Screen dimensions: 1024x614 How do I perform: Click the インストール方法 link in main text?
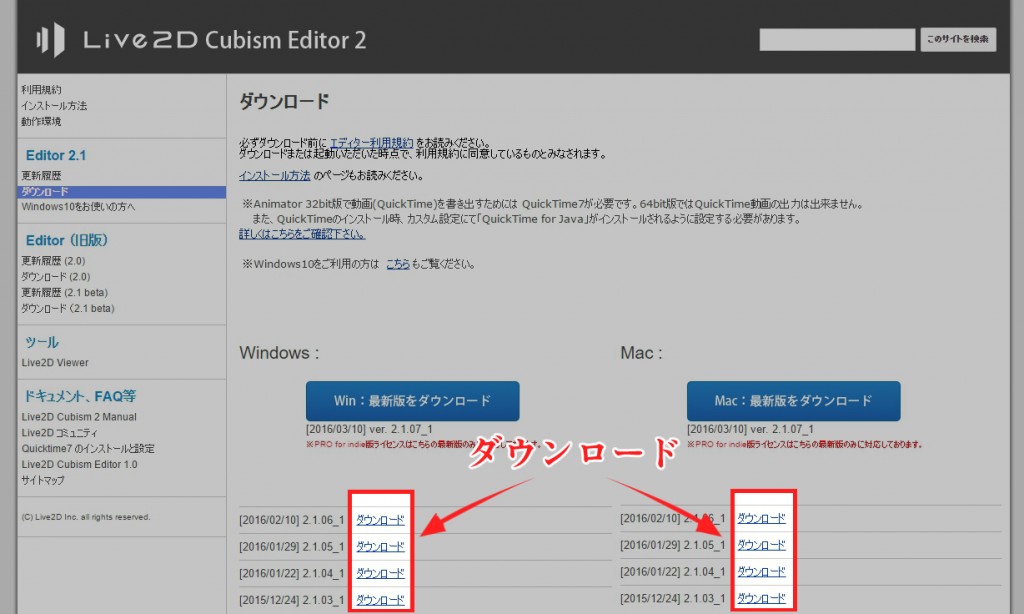coord(274,175)
